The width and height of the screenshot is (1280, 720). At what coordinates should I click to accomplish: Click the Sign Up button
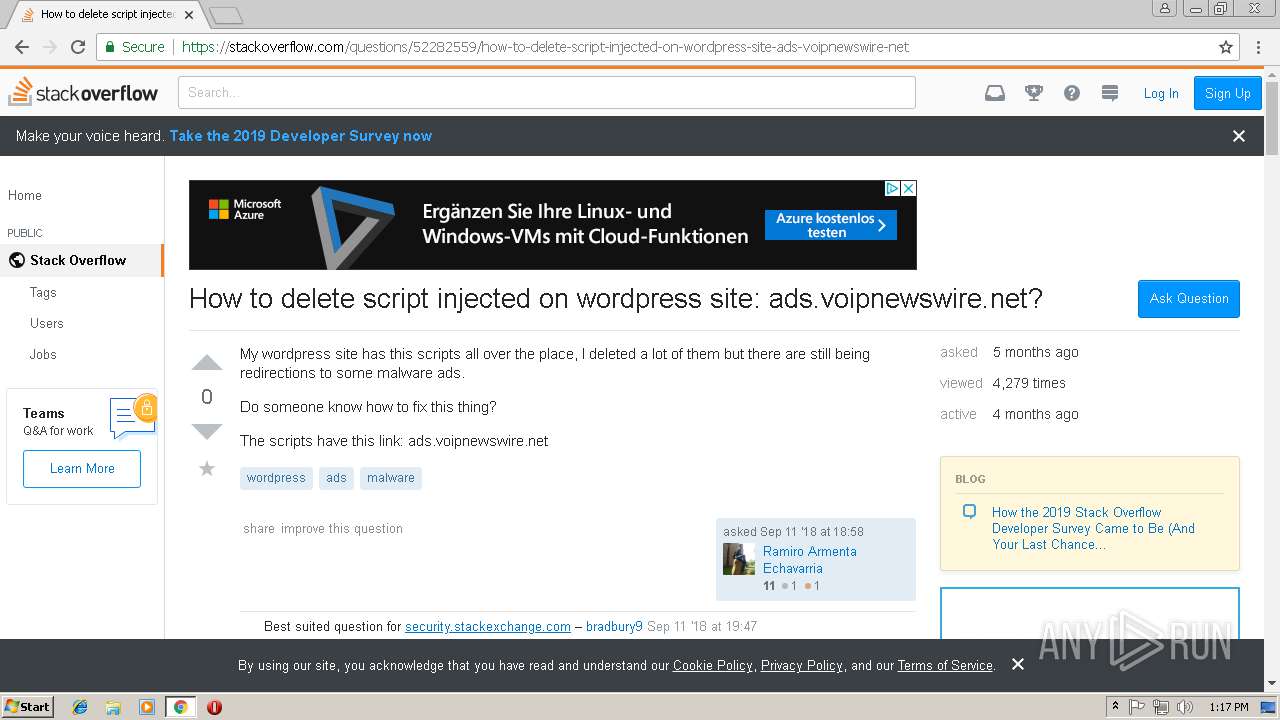tap(1228, 93)
